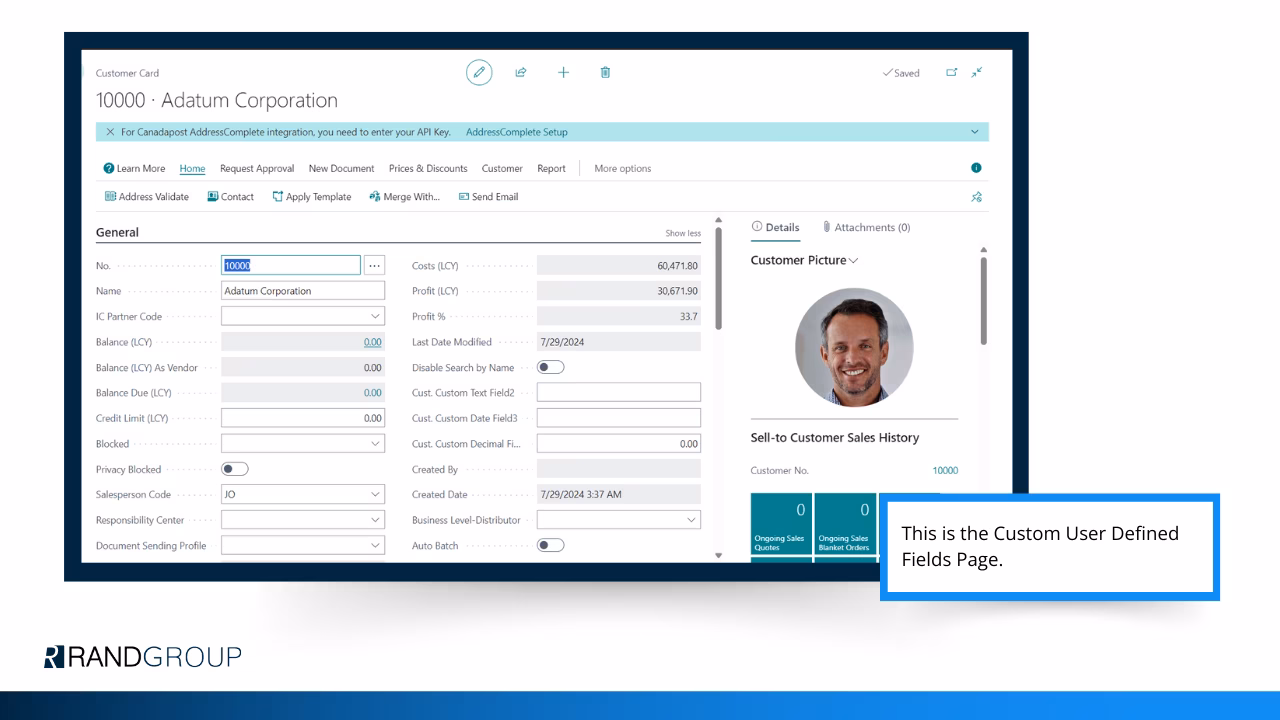Click the No. input field

(x=291, y=265)
